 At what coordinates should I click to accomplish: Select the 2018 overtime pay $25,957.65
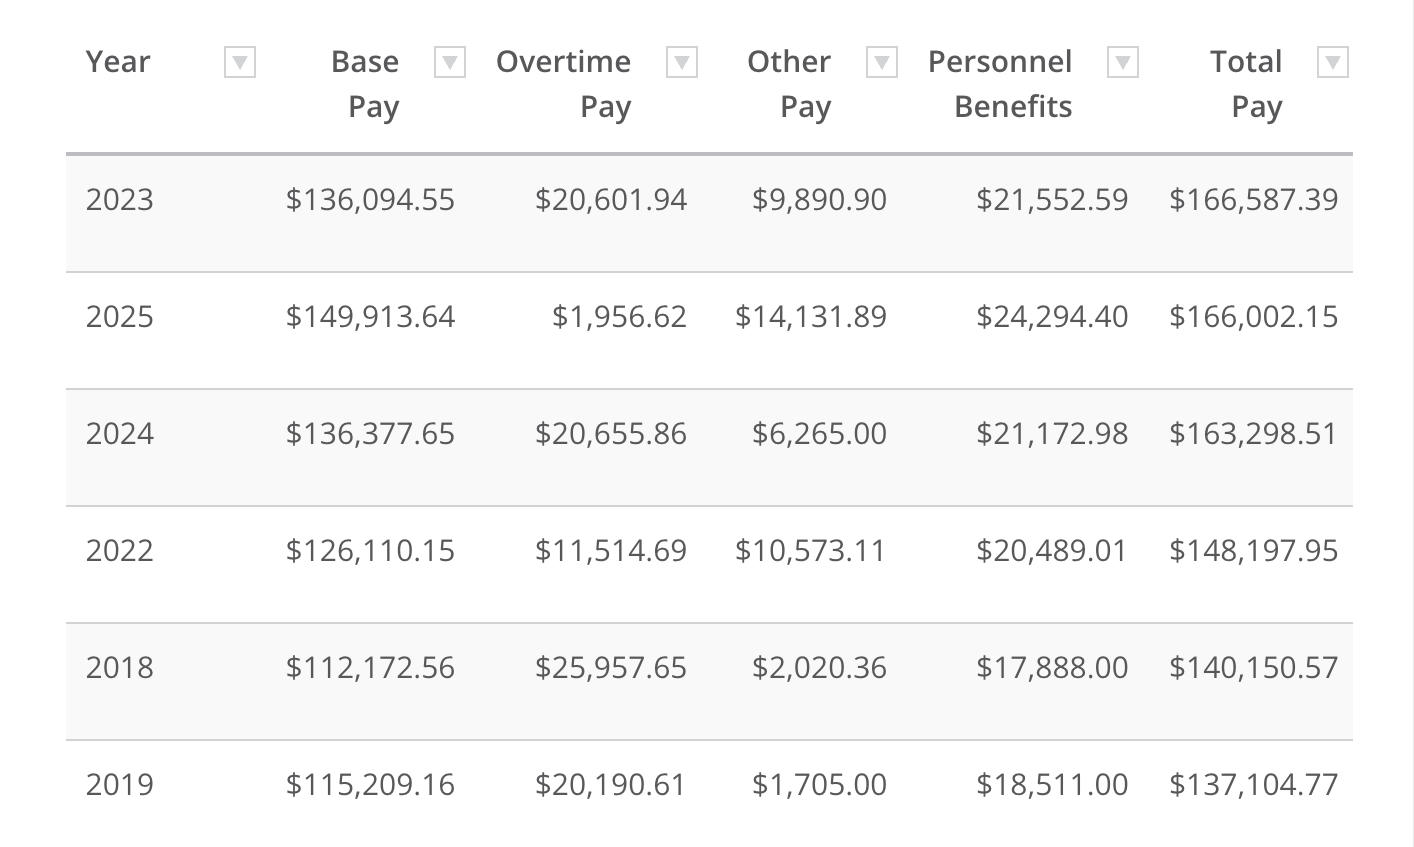(x=611, y=668)
